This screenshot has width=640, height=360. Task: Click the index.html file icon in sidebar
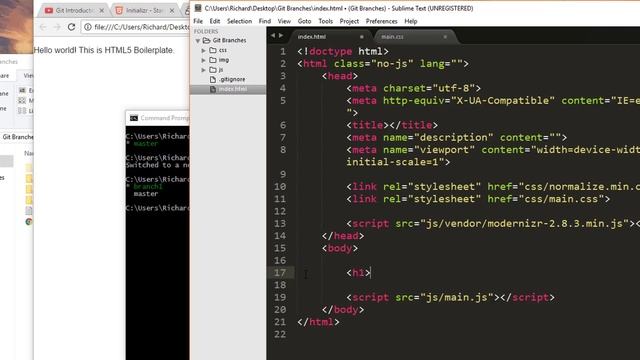pos(213,89)
